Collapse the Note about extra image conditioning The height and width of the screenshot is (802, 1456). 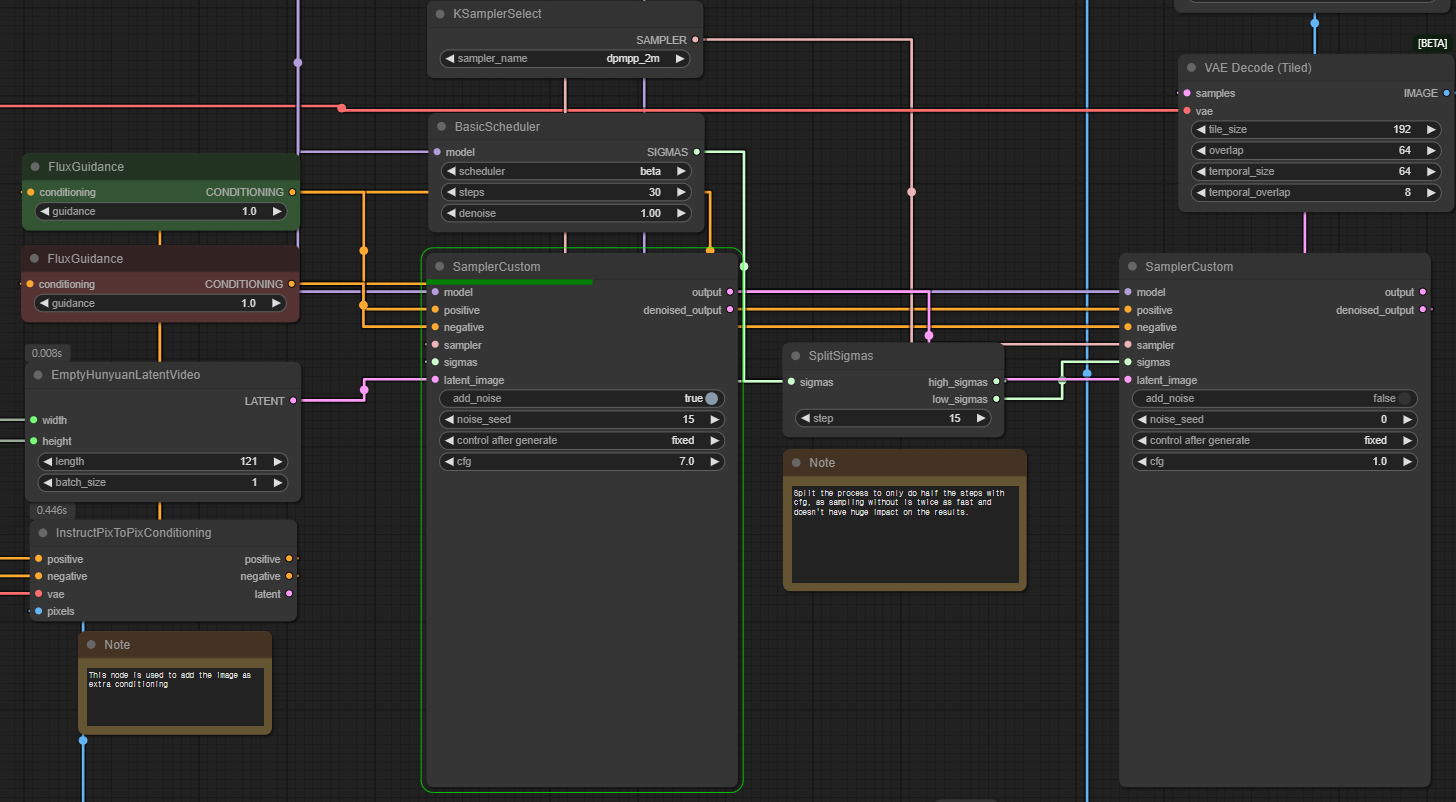[90, 645]
